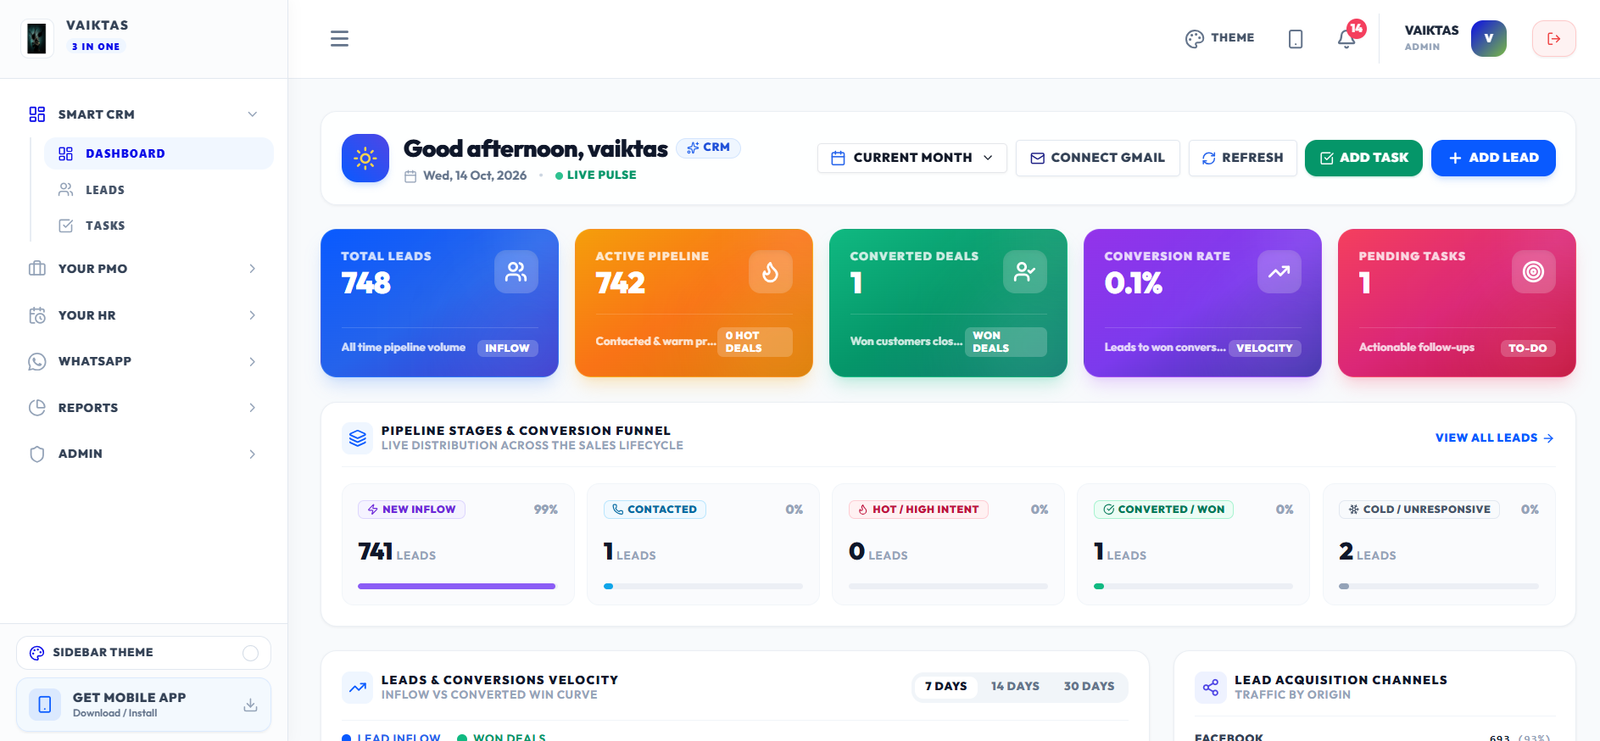Switch to the 7 Days tab
The height and width of the screenshot is (741, 1600).
click(946, 686)
